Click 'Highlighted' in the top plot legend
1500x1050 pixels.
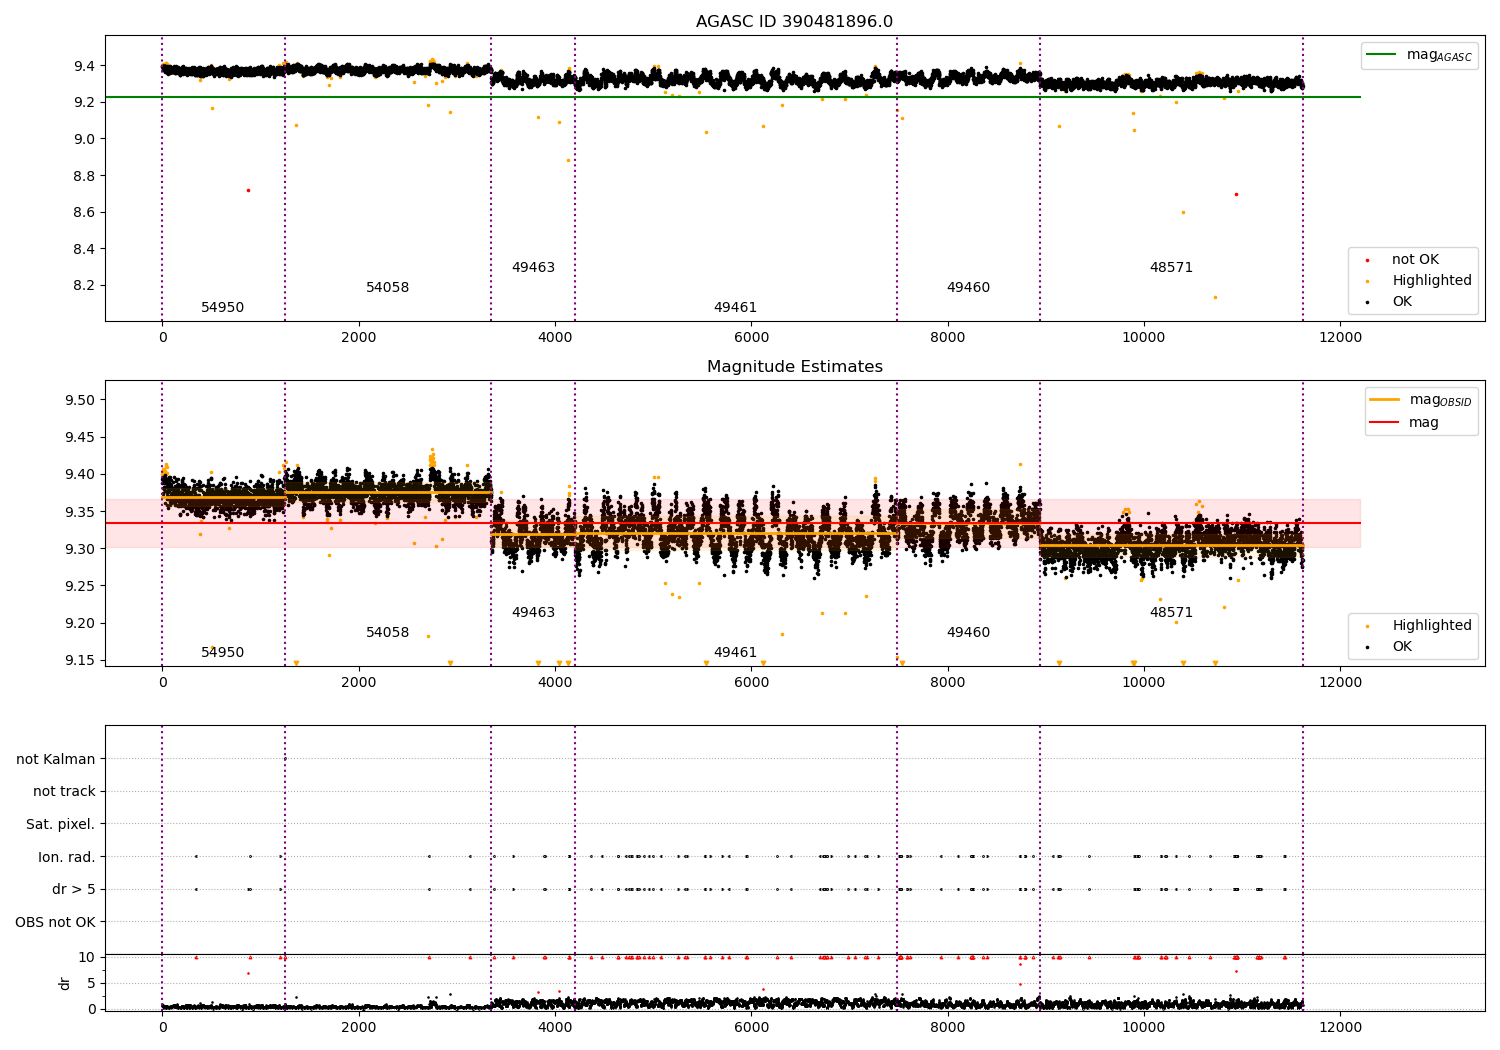tap(1432, 281)
